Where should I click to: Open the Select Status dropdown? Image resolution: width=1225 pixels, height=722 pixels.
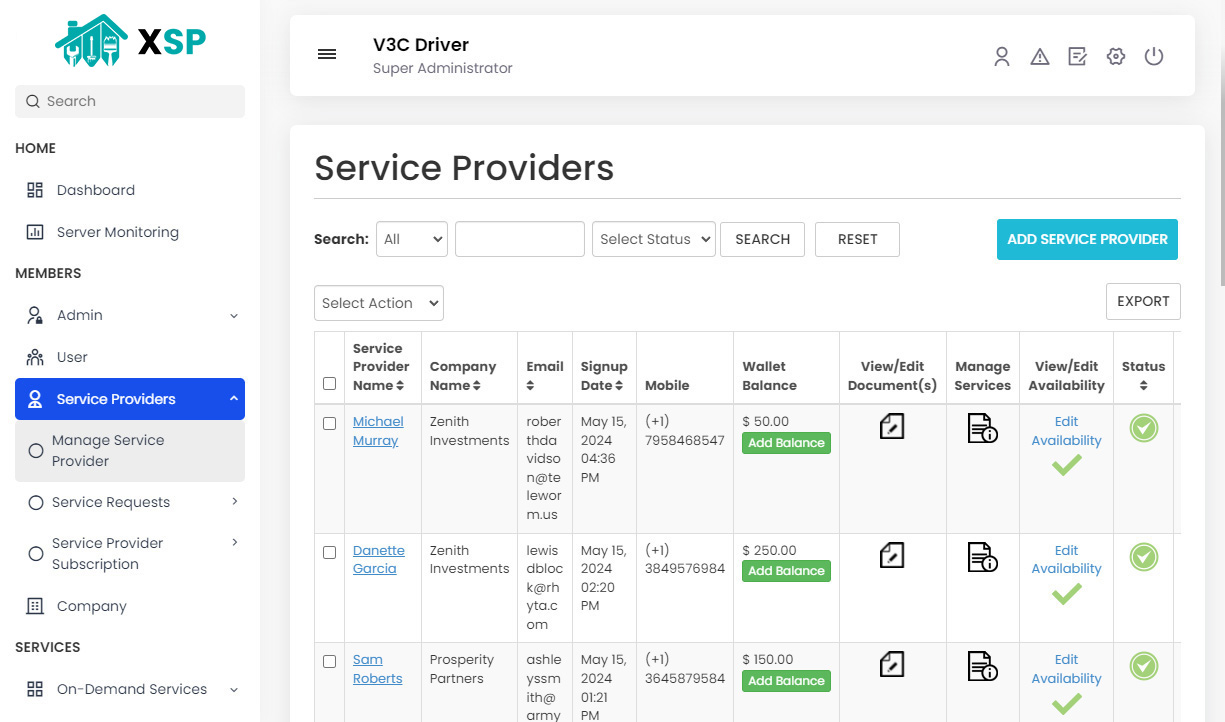coord(653,239)
